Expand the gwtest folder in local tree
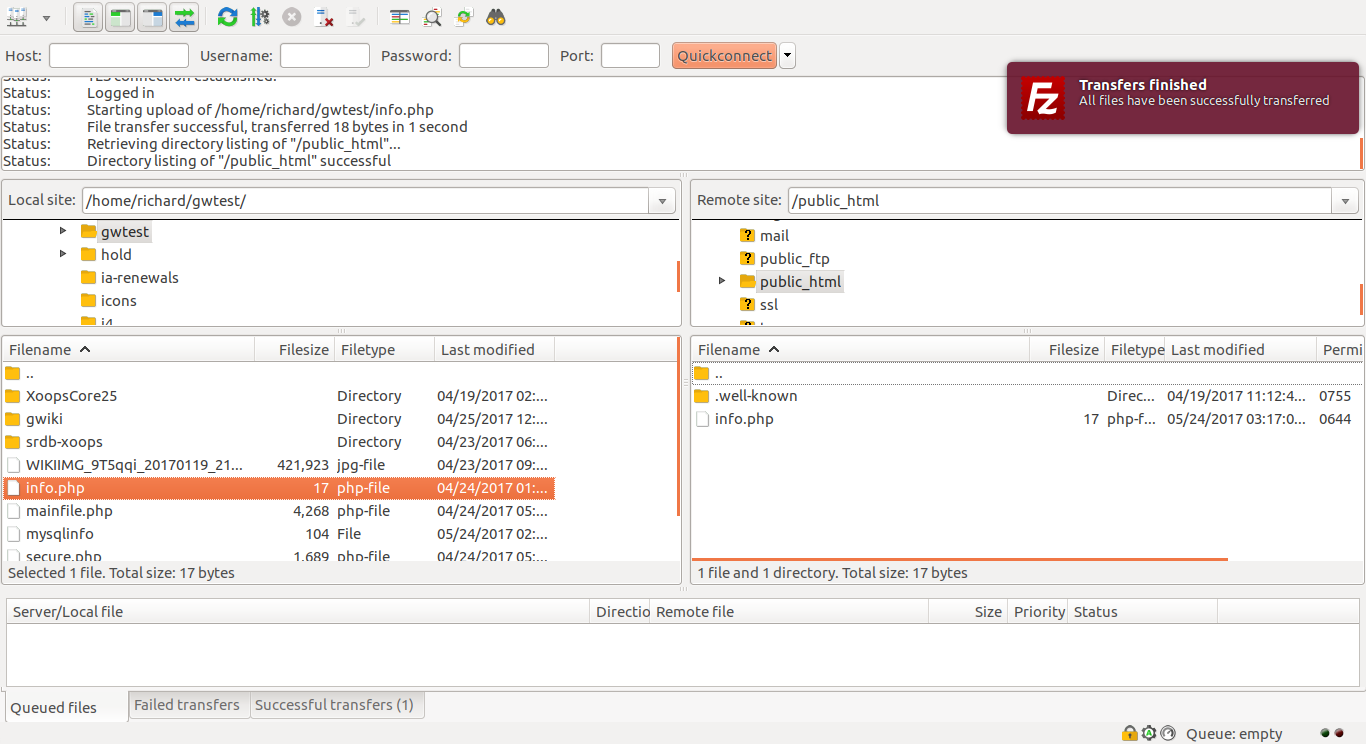 pyautogui.click(x=63, y=231)
